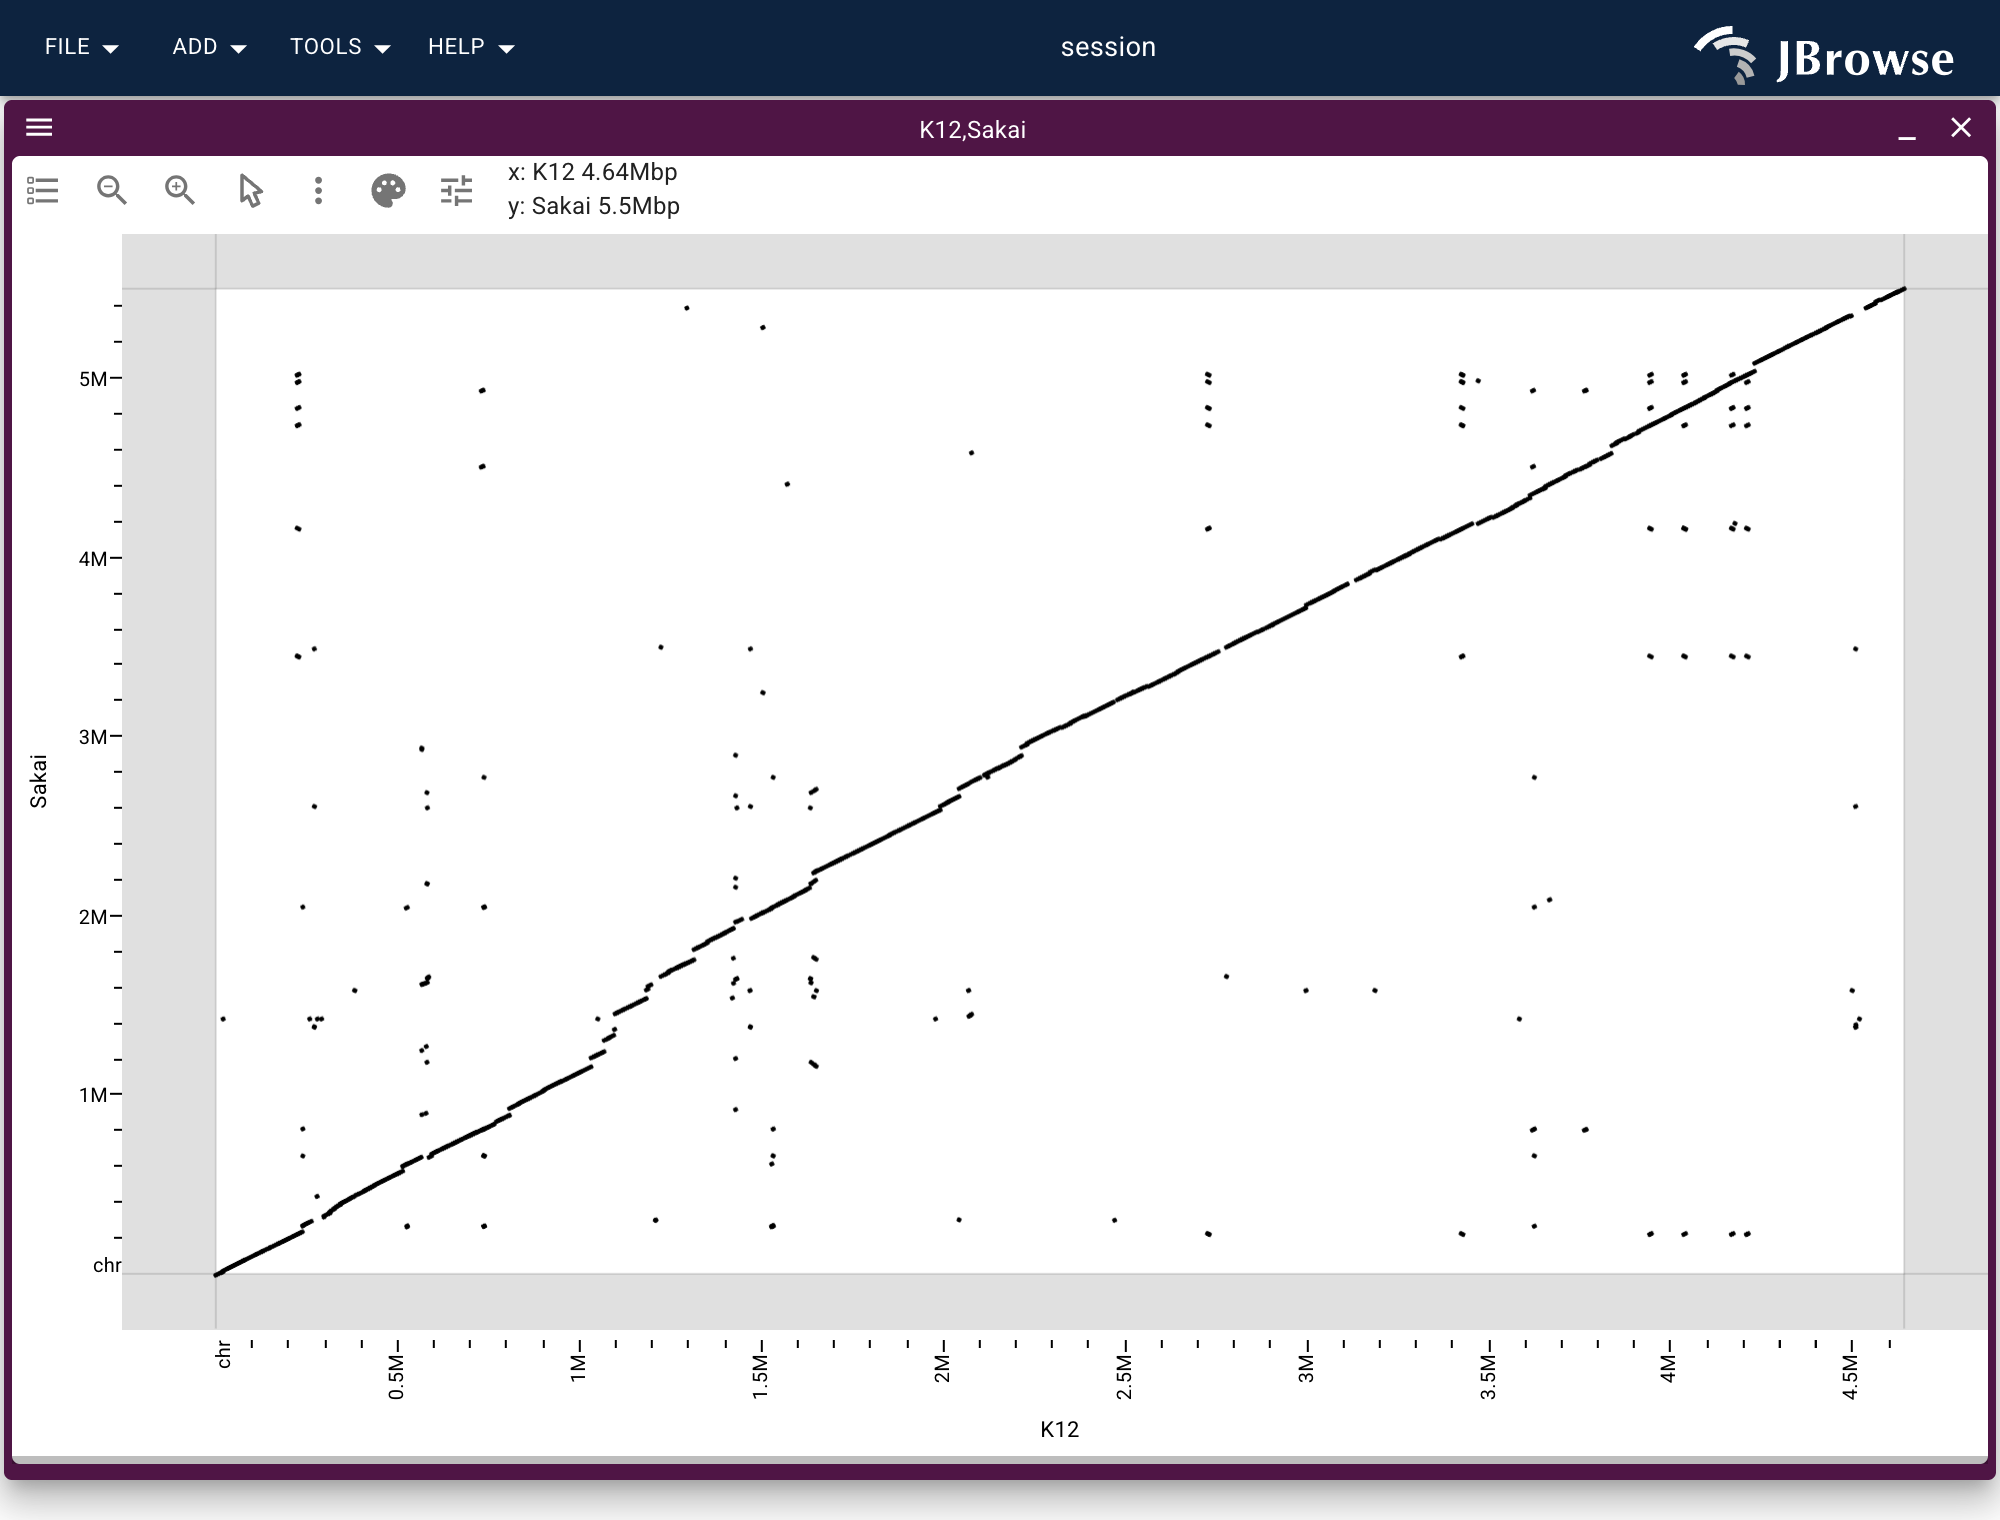
Task: Open the more options vertical dots menu
Action: pos(318,190)
